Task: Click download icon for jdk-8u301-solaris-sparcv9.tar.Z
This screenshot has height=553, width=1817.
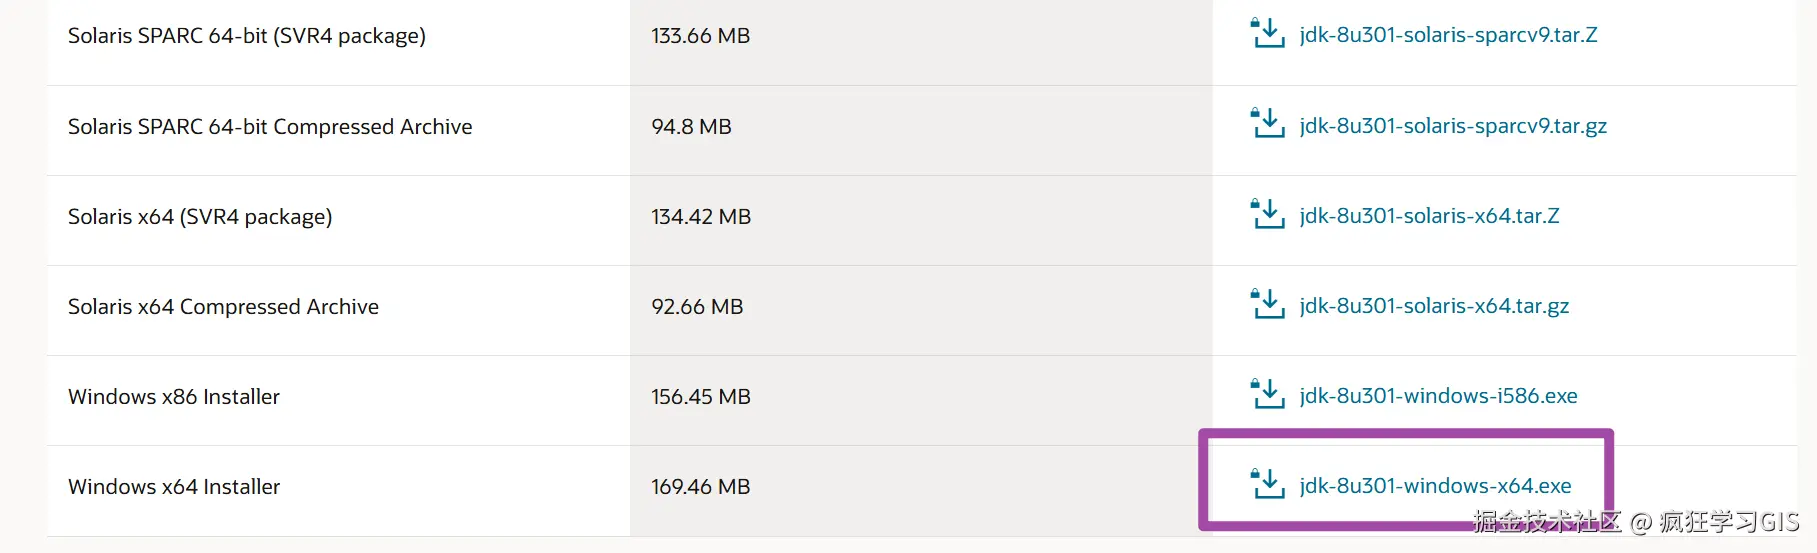Action: pos(1268,33)
